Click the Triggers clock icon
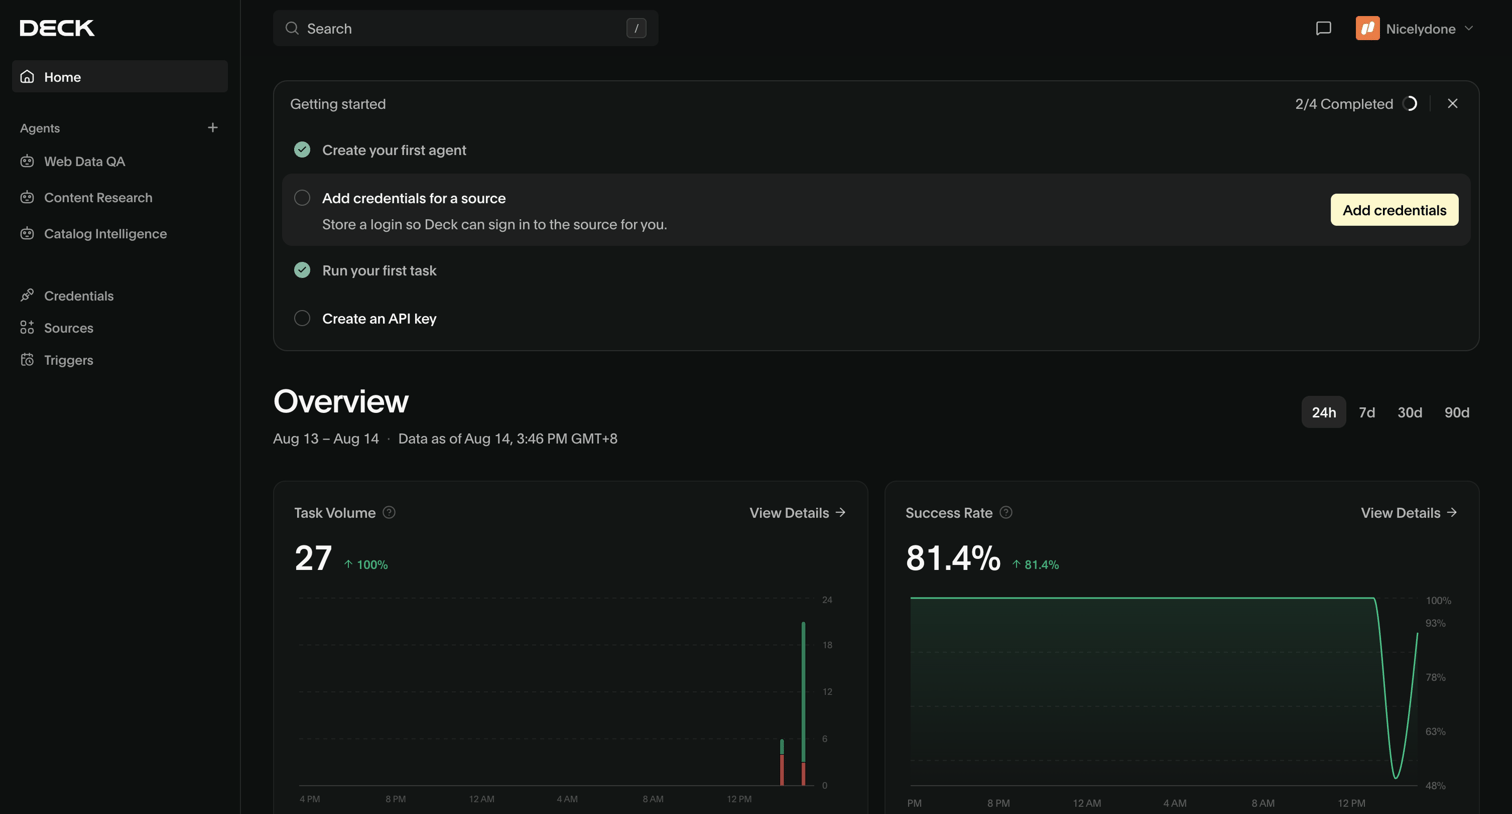1512x814 pixels. point(27,360)
